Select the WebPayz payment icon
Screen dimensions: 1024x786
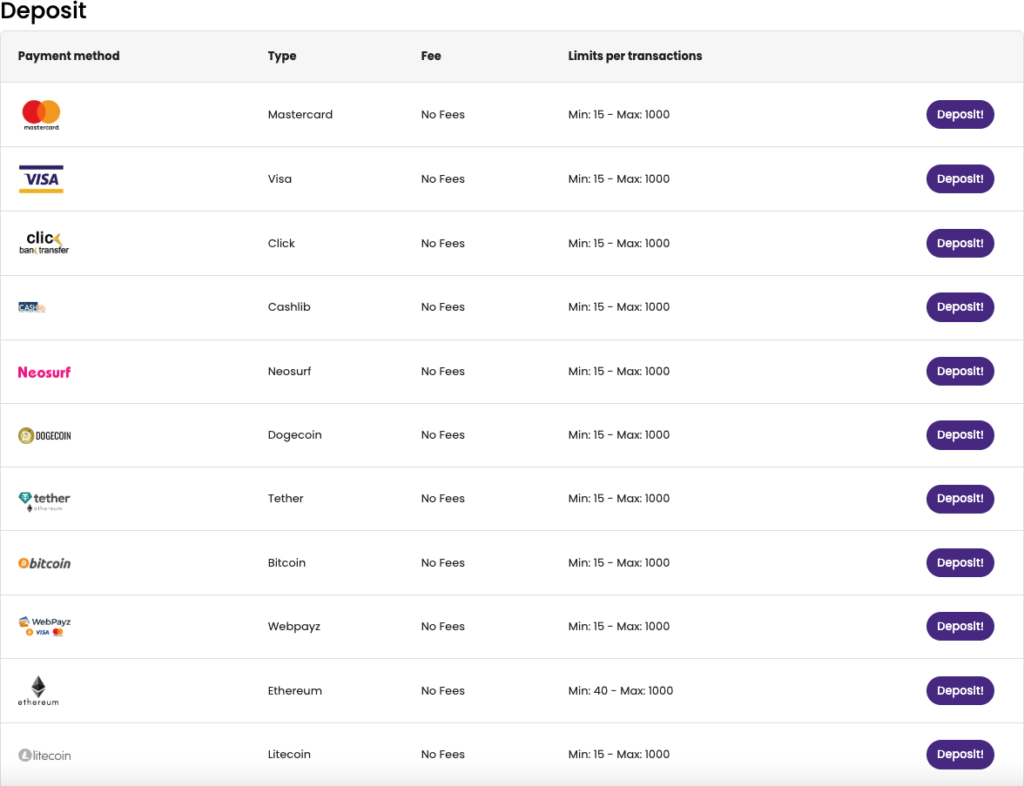coord(42,626)
